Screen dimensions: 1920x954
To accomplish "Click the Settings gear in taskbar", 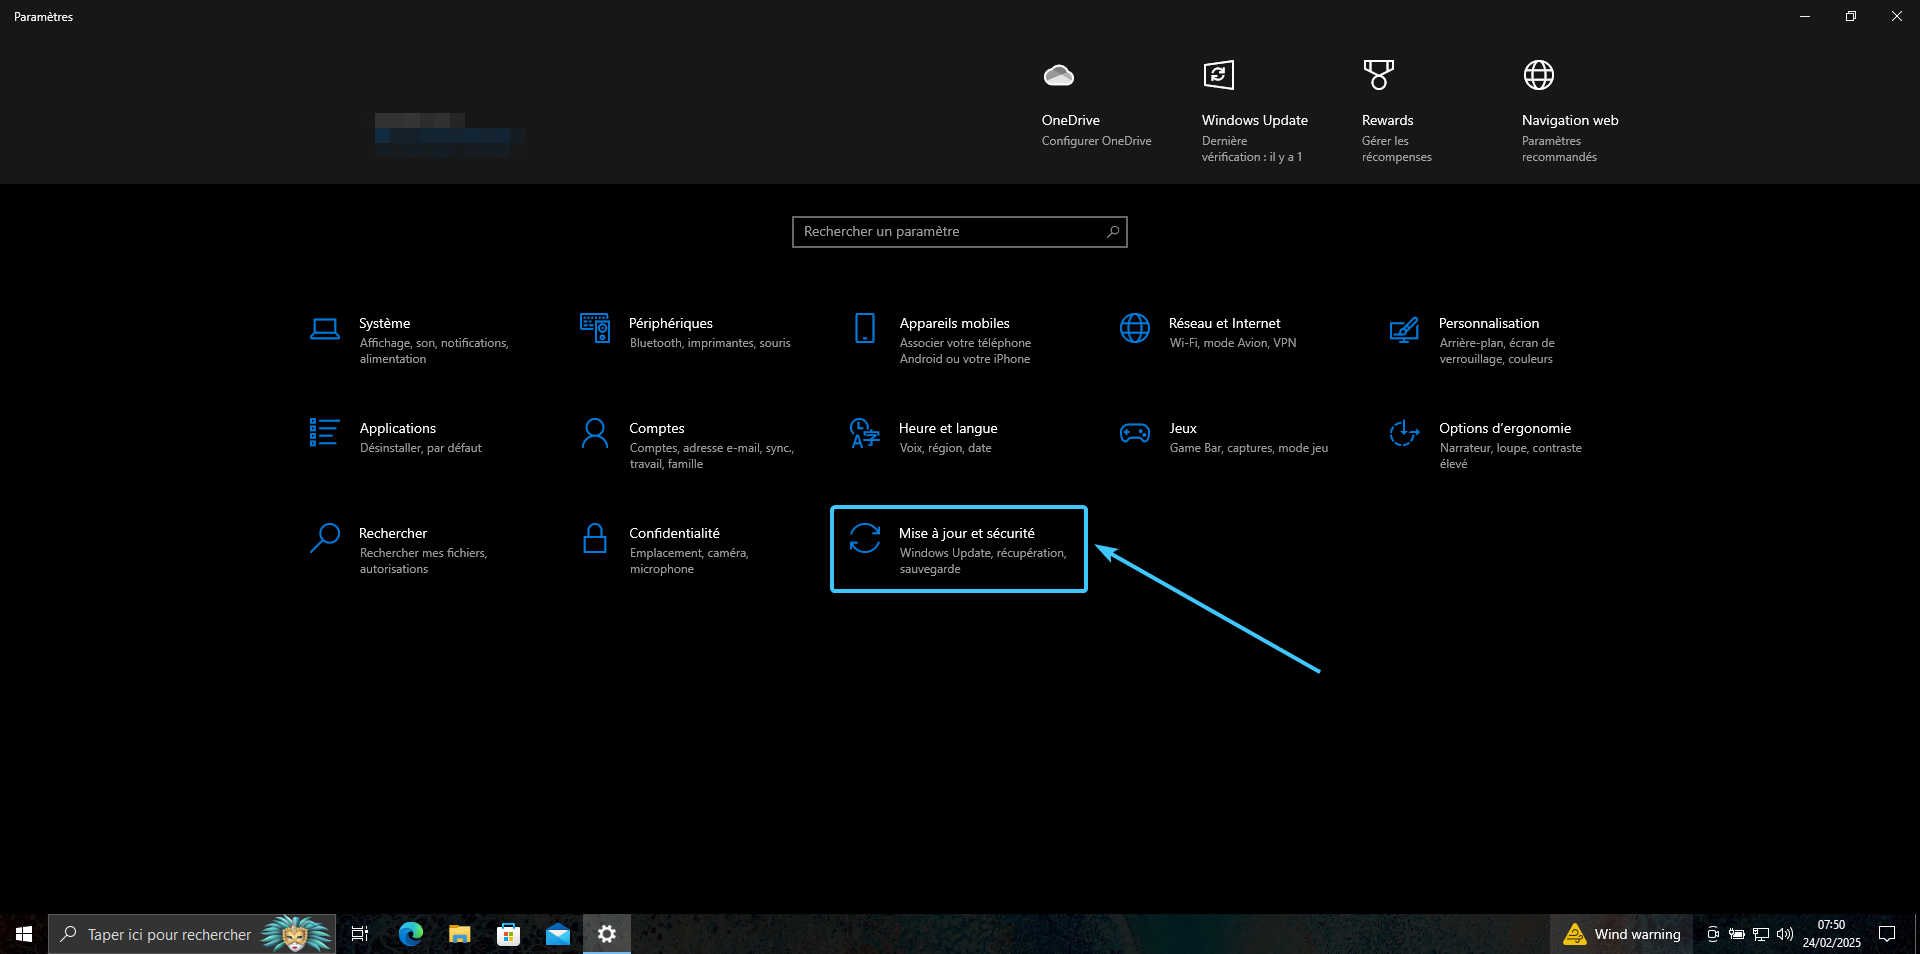I will (x=606, y=934).
